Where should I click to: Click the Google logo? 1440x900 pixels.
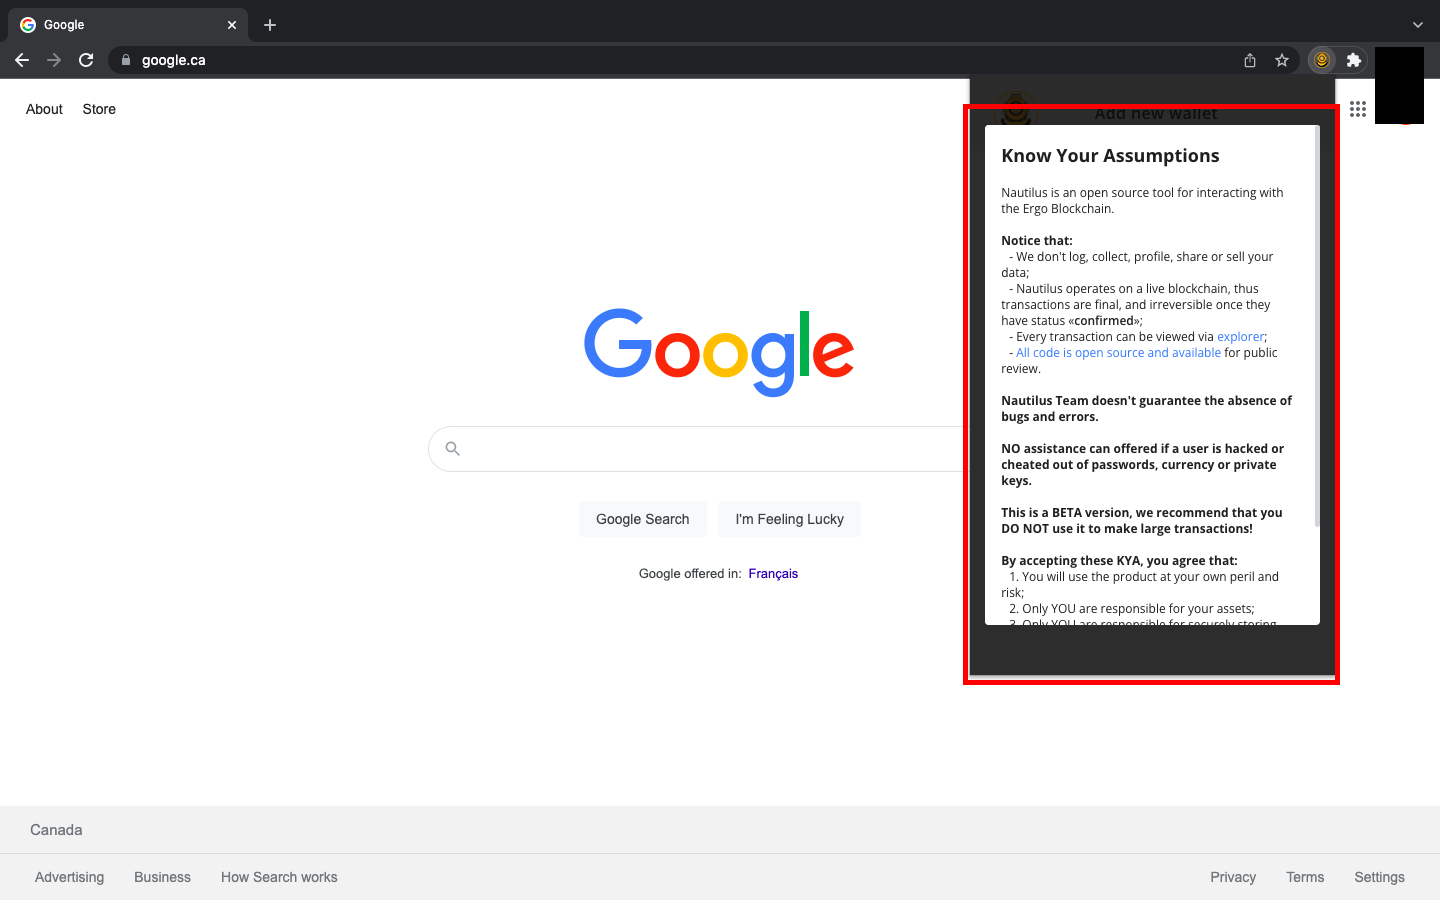[719, 352]
